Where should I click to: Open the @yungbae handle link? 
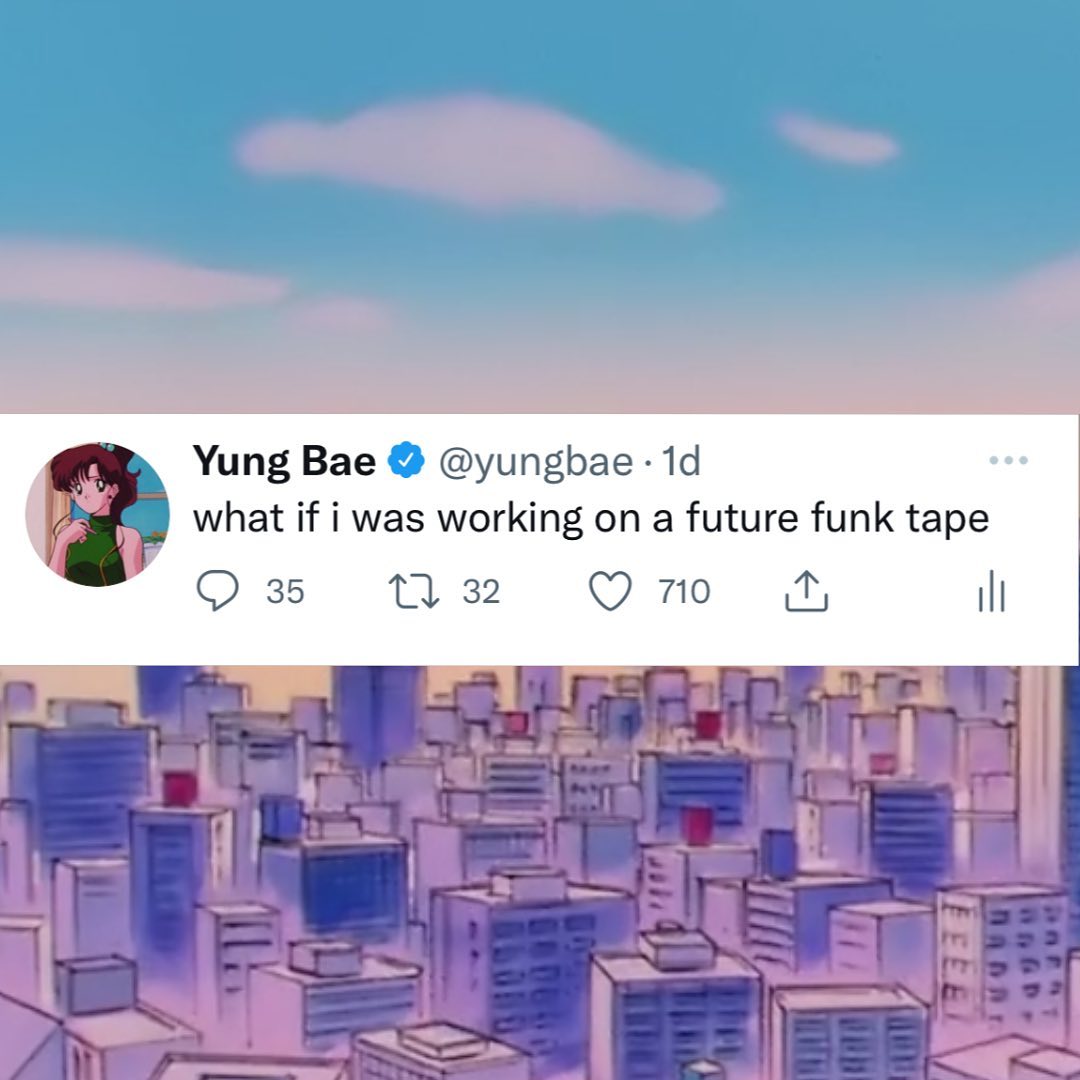[536, 462]
